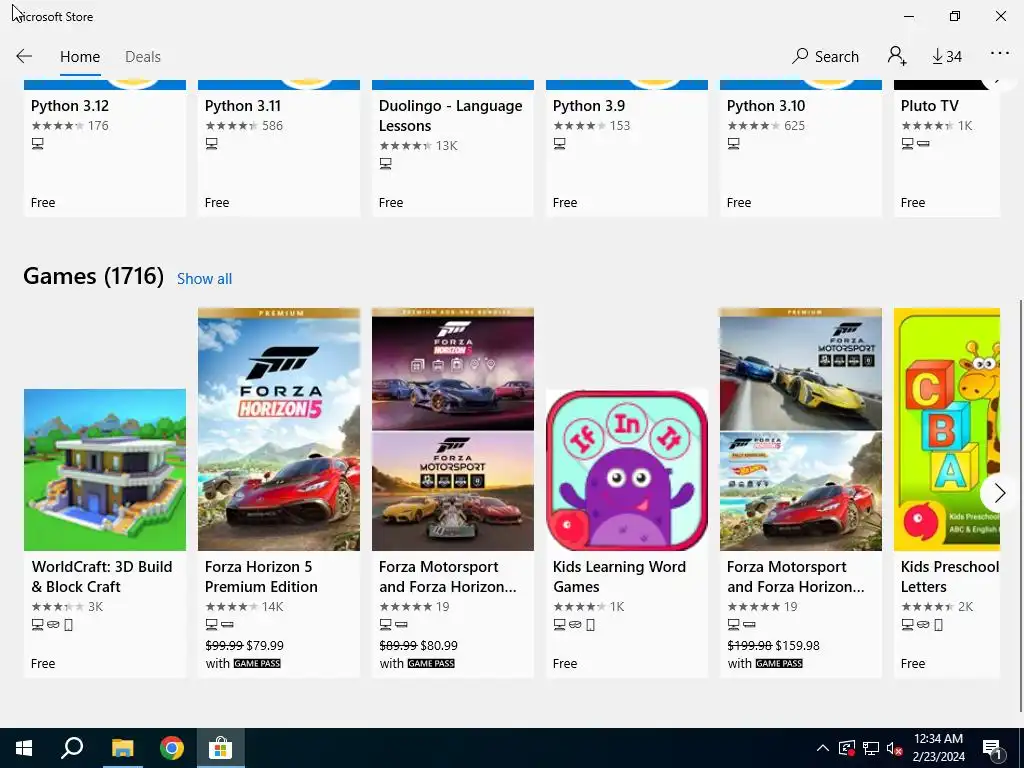This screenshot has width=1024, height=768.
Task: Open Kids Learning Word Games thumbnail
Action: pyautogui.click(x=627, y=470)
